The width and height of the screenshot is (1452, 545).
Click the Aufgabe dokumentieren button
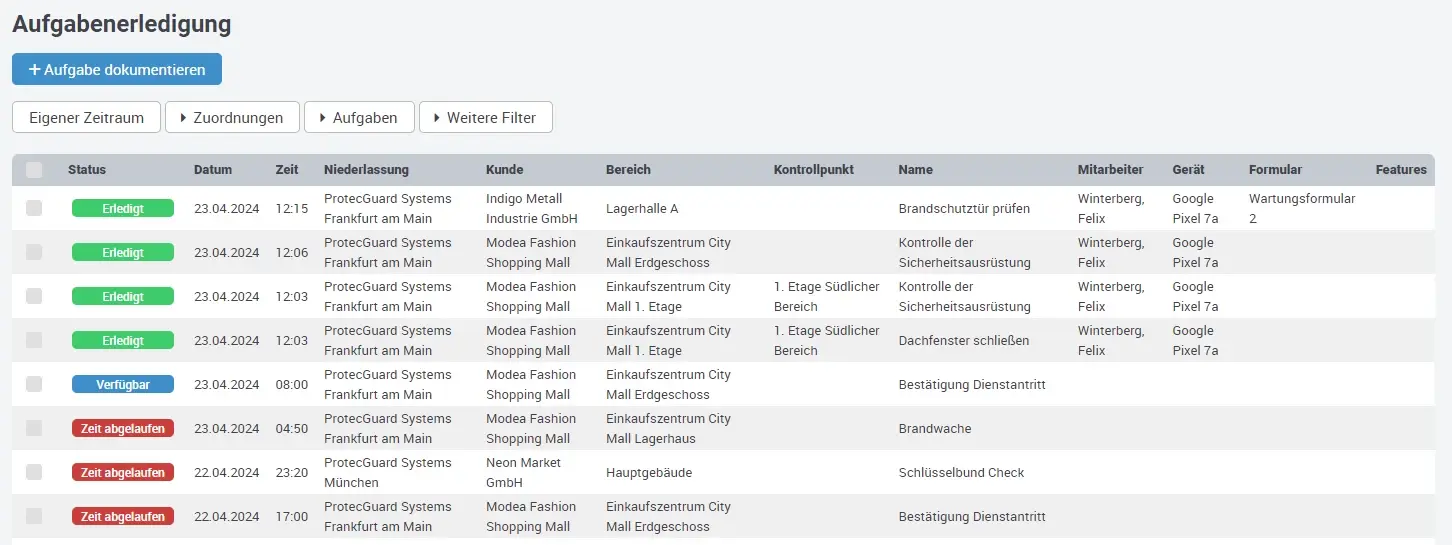pyautogui.click(x=117, y=70)
